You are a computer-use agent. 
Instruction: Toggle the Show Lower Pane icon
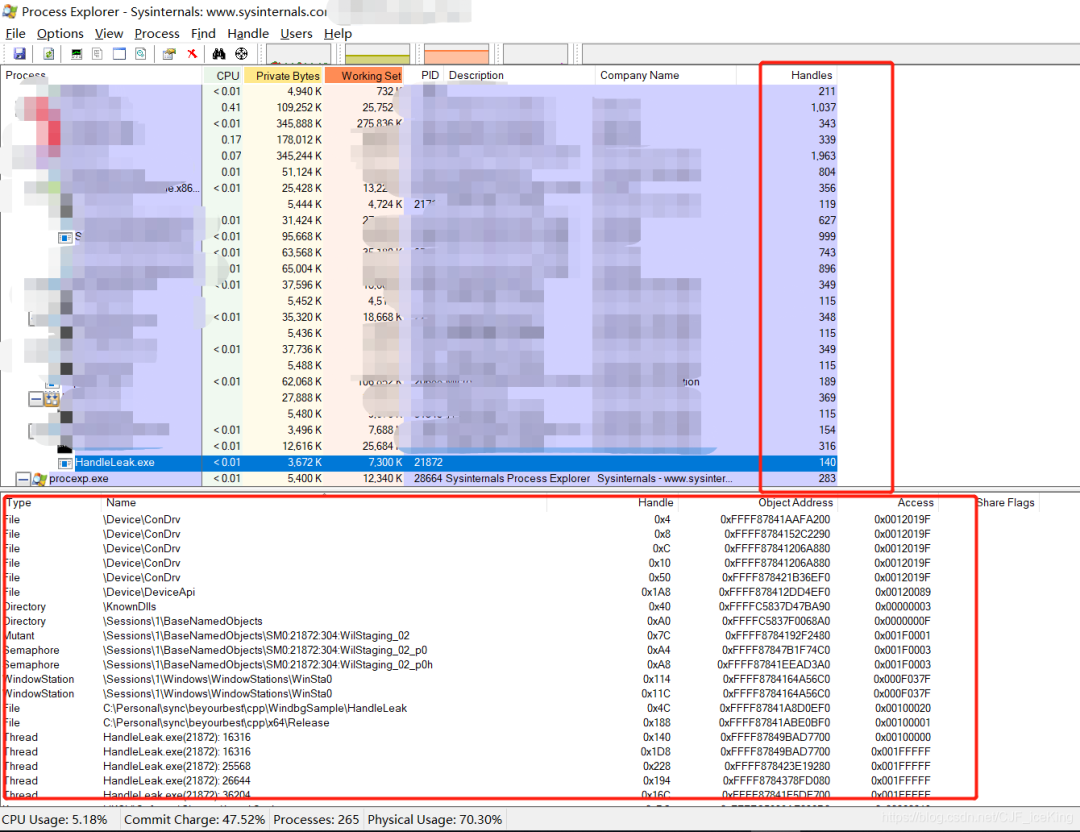(x=119, y=54)
